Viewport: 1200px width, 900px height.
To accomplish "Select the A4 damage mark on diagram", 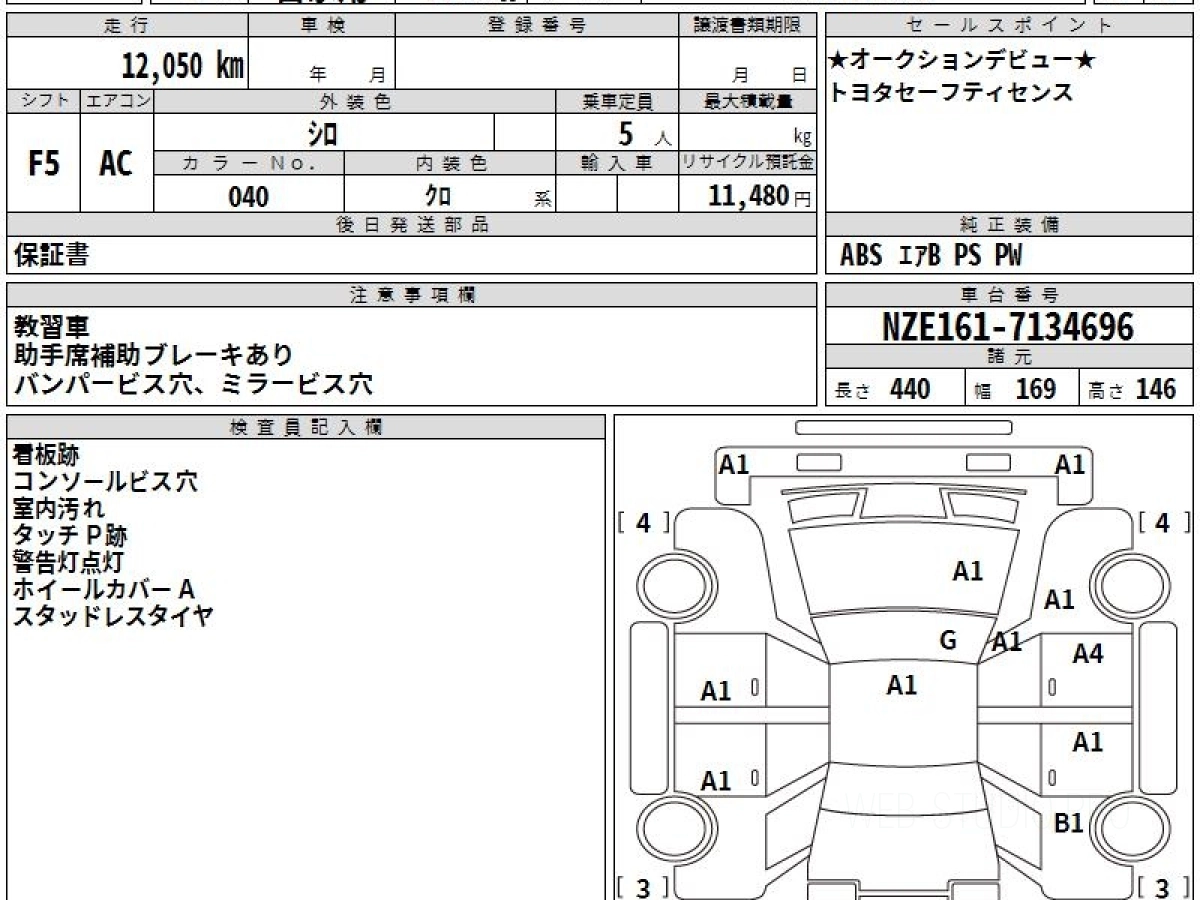I will pyautogui.click(x=1088, y=654).
